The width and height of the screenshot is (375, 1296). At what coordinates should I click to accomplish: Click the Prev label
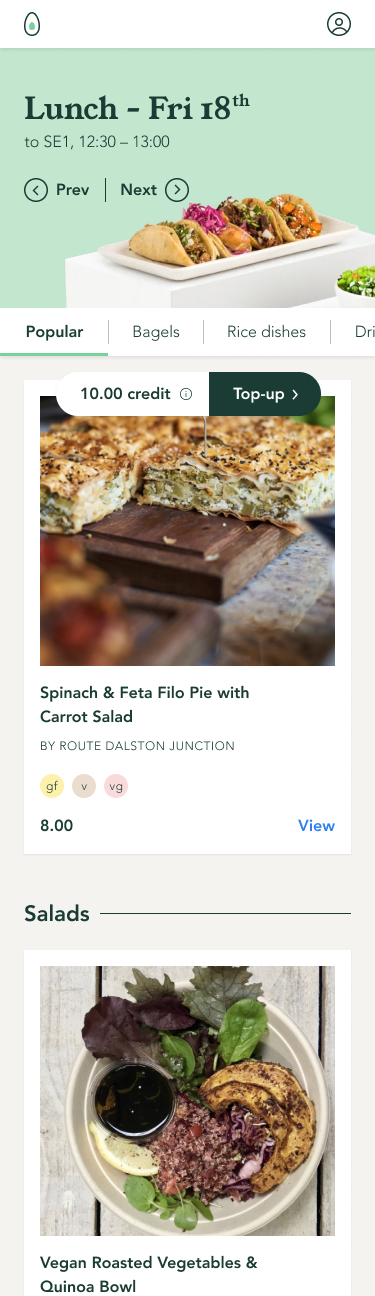(72, 190)
